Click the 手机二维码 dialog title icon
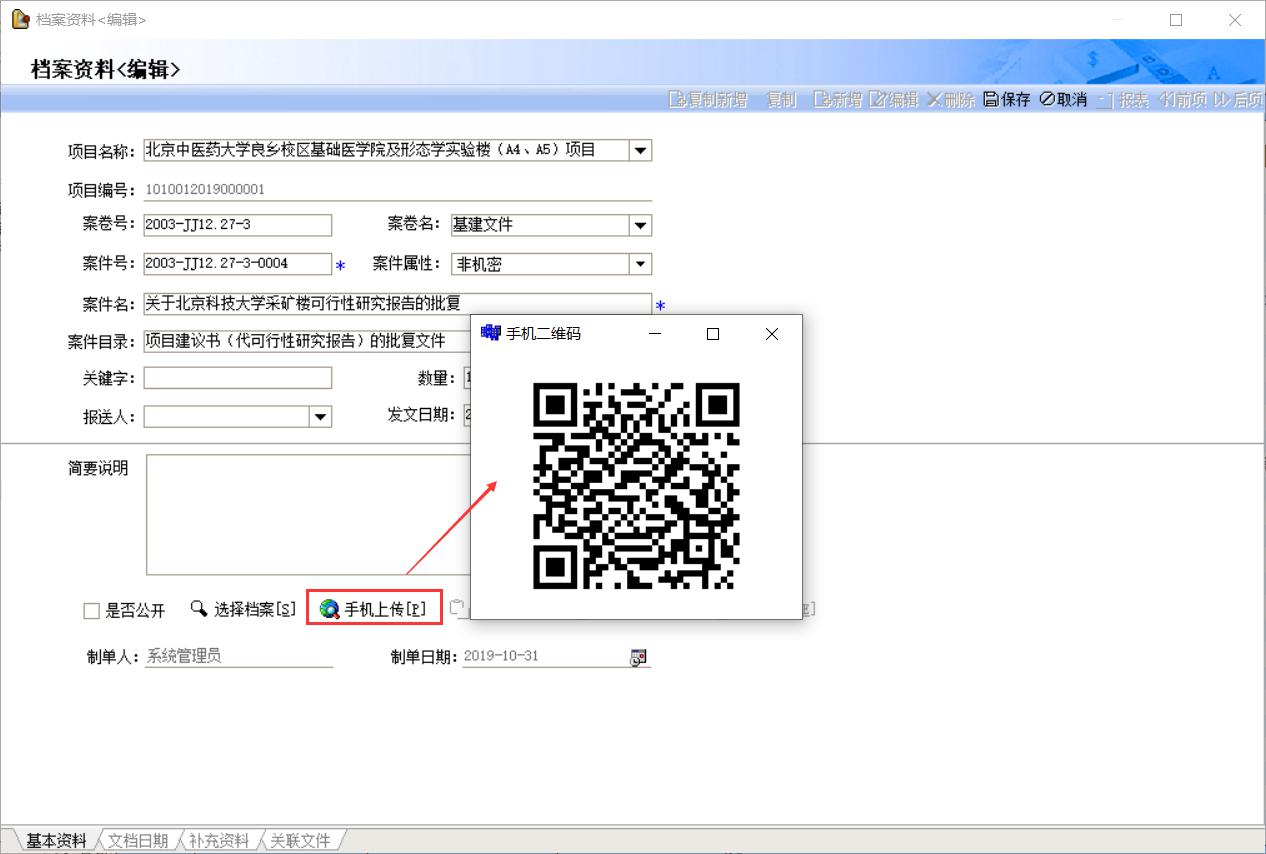This screenshot has height=854, width=1266. [490, 334]
